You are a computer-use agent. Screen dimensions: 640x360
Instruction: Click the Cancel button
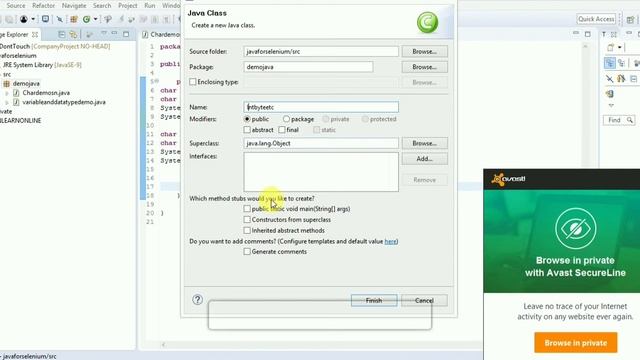[424, 300]
